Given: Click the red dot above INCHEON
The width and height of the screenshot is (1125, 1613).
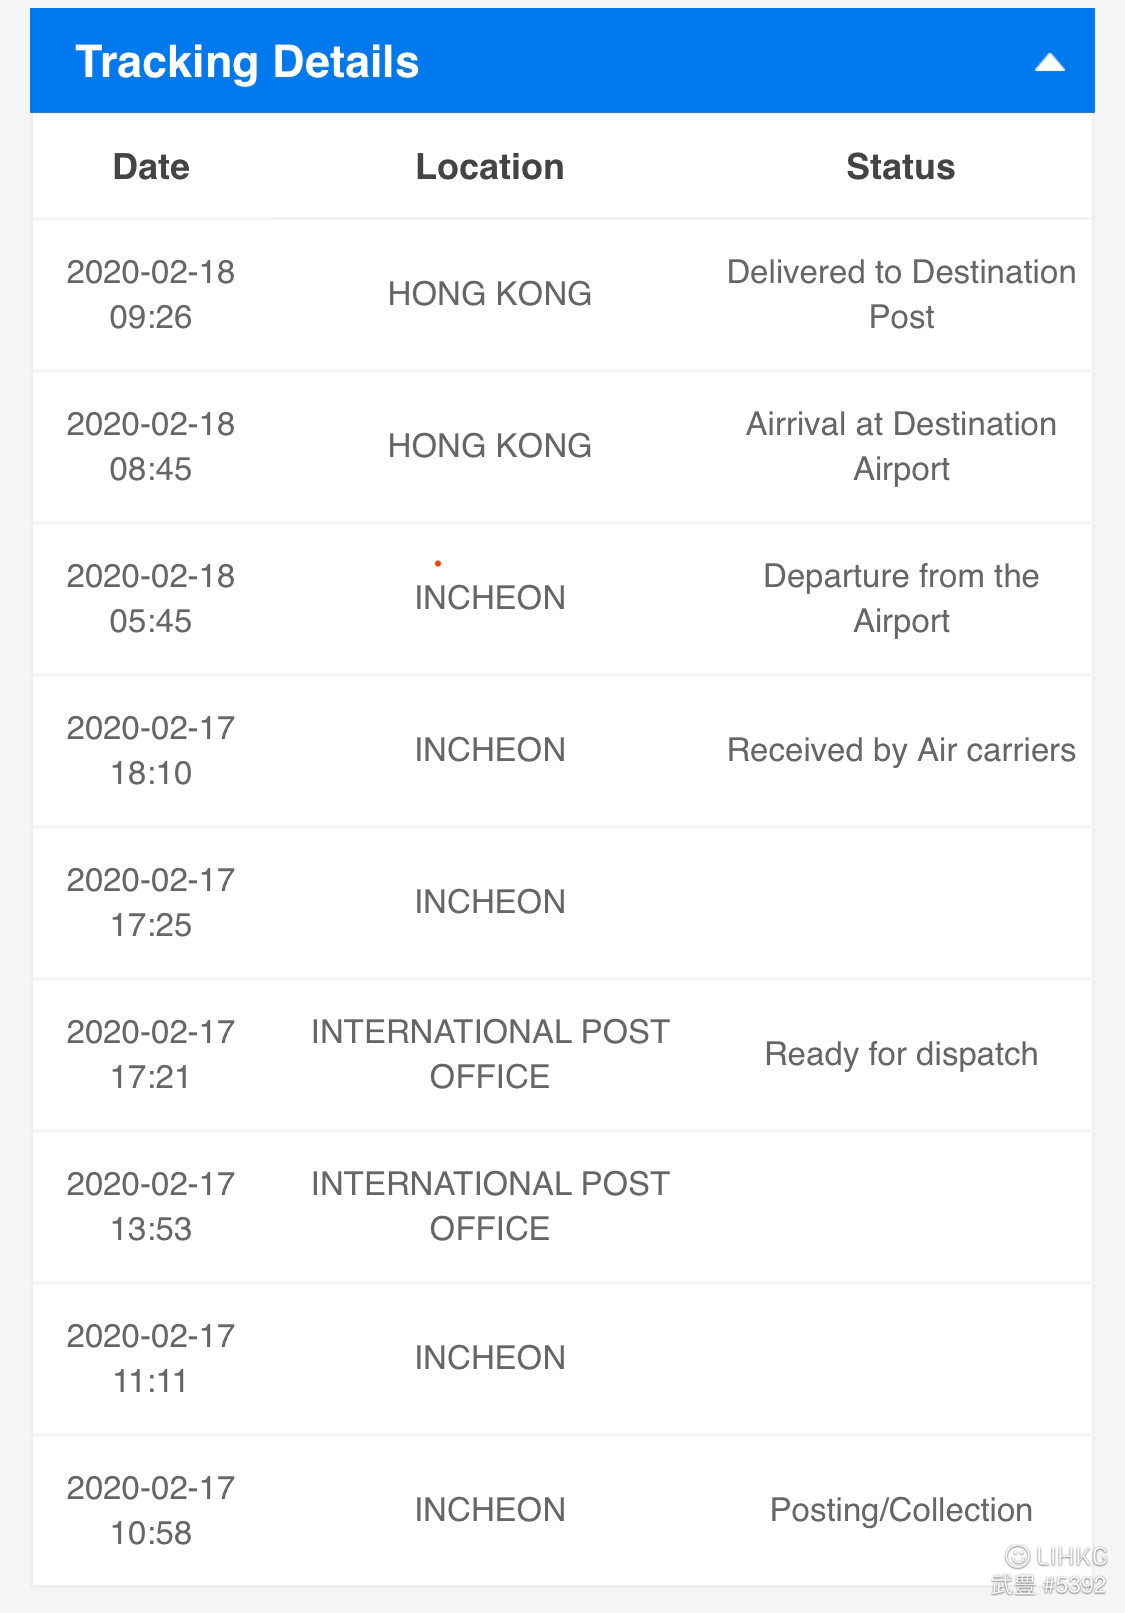Looking at the screenshot, I should 438,564.
